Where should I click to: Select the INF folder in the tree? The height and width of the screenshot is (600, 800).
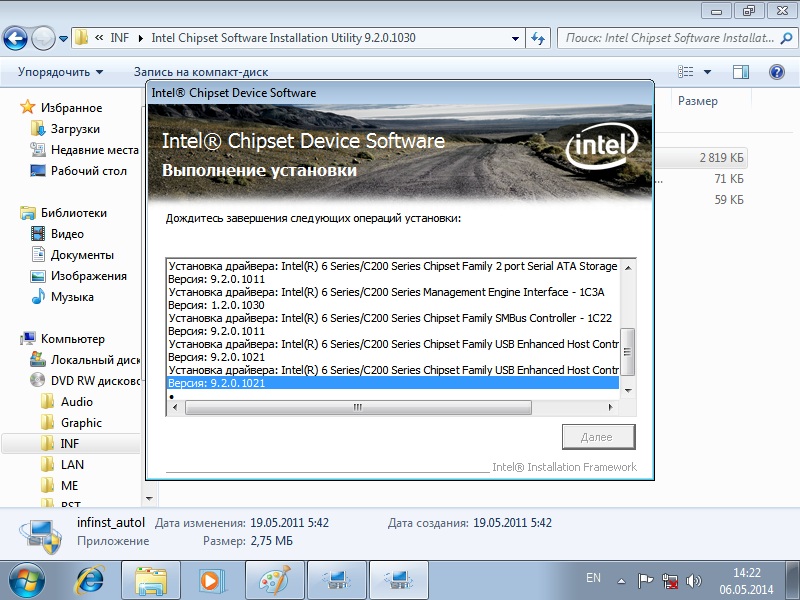tap(69, 444)
